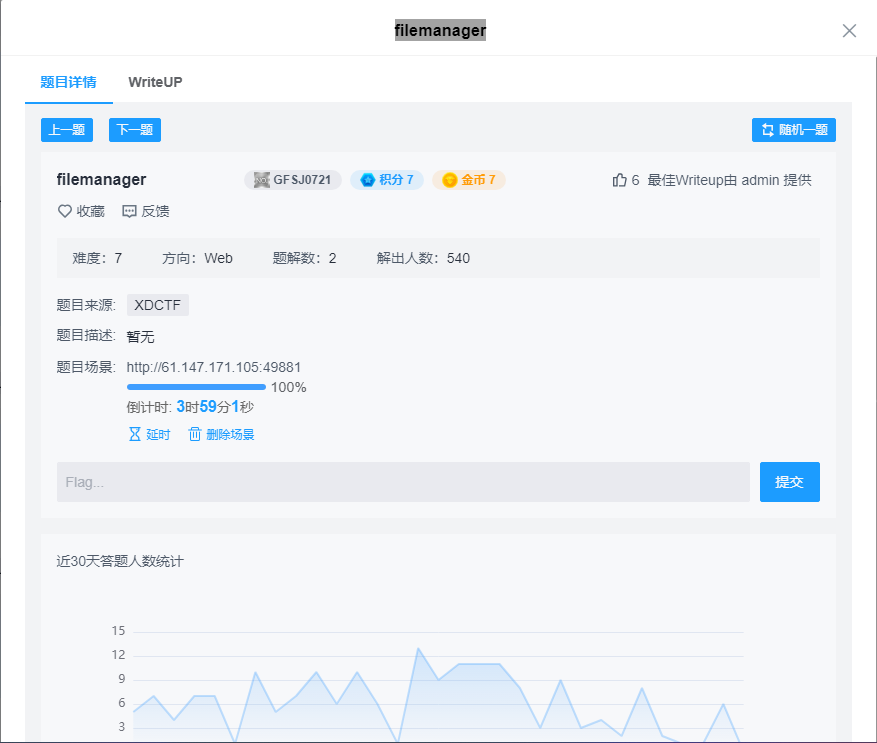Click the 最佳Writeup由 admin 提供 text
Viewport: 877px width, 743px height.
(x=729, y=180)
